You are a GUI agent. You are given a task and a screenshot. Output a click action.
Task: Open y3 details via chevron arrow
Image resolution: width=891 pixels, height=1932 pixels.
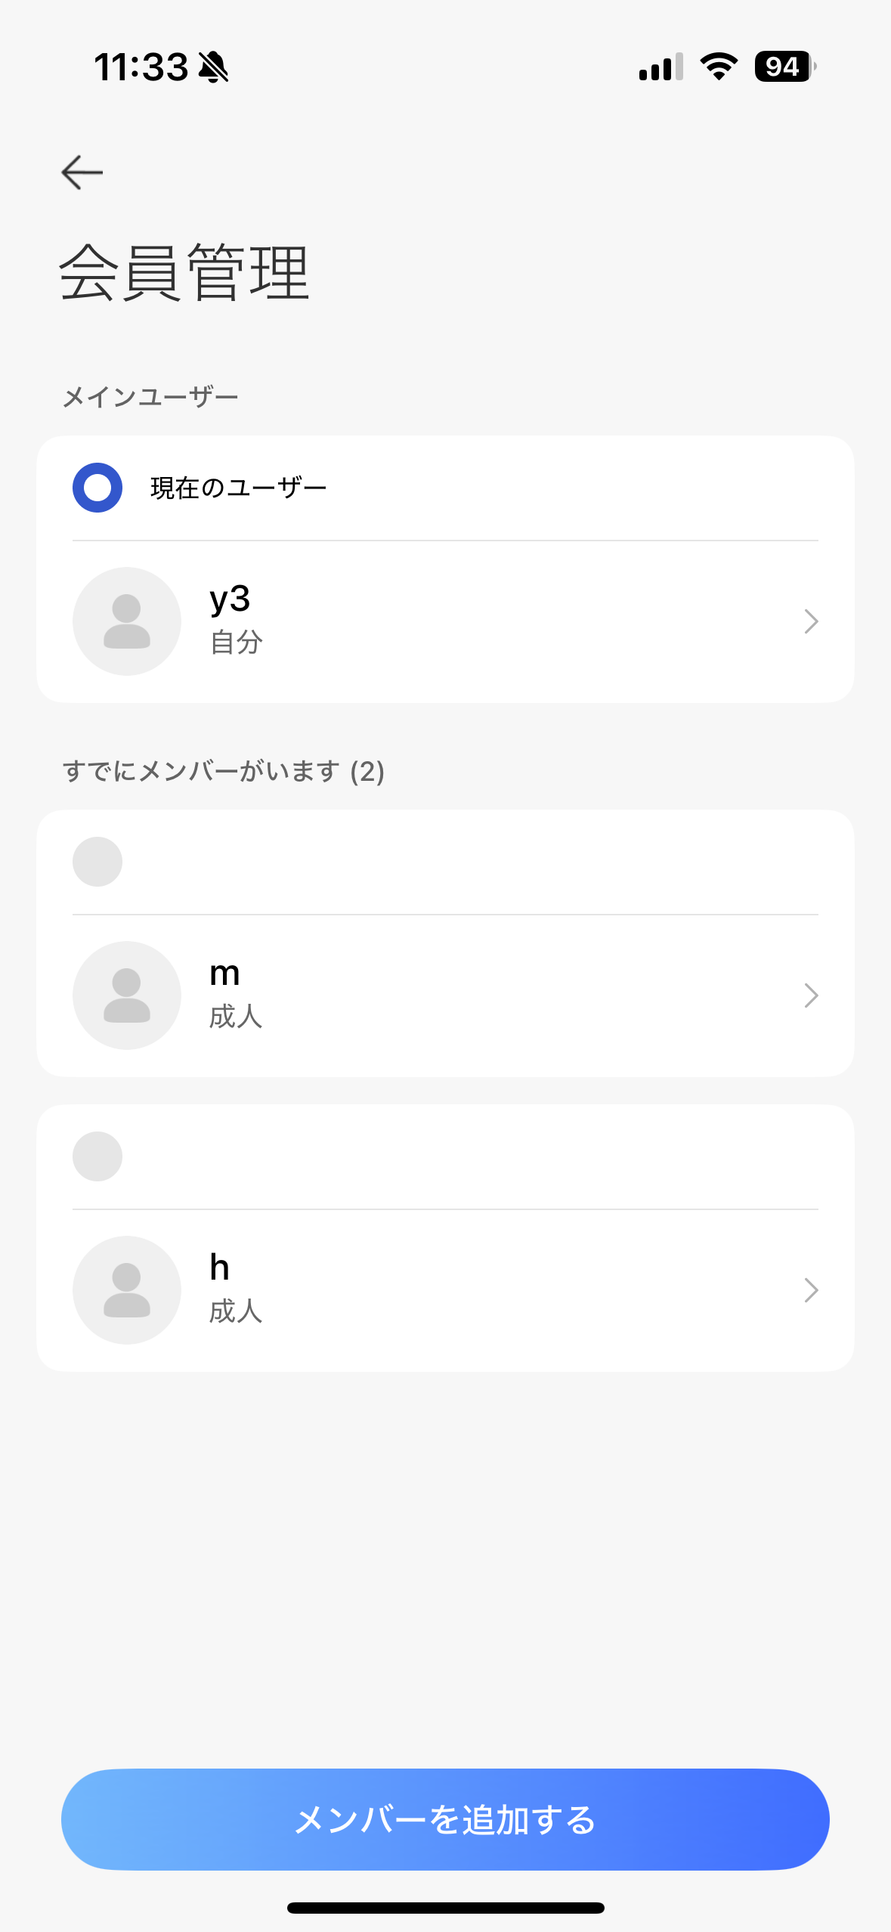(811, 621)
